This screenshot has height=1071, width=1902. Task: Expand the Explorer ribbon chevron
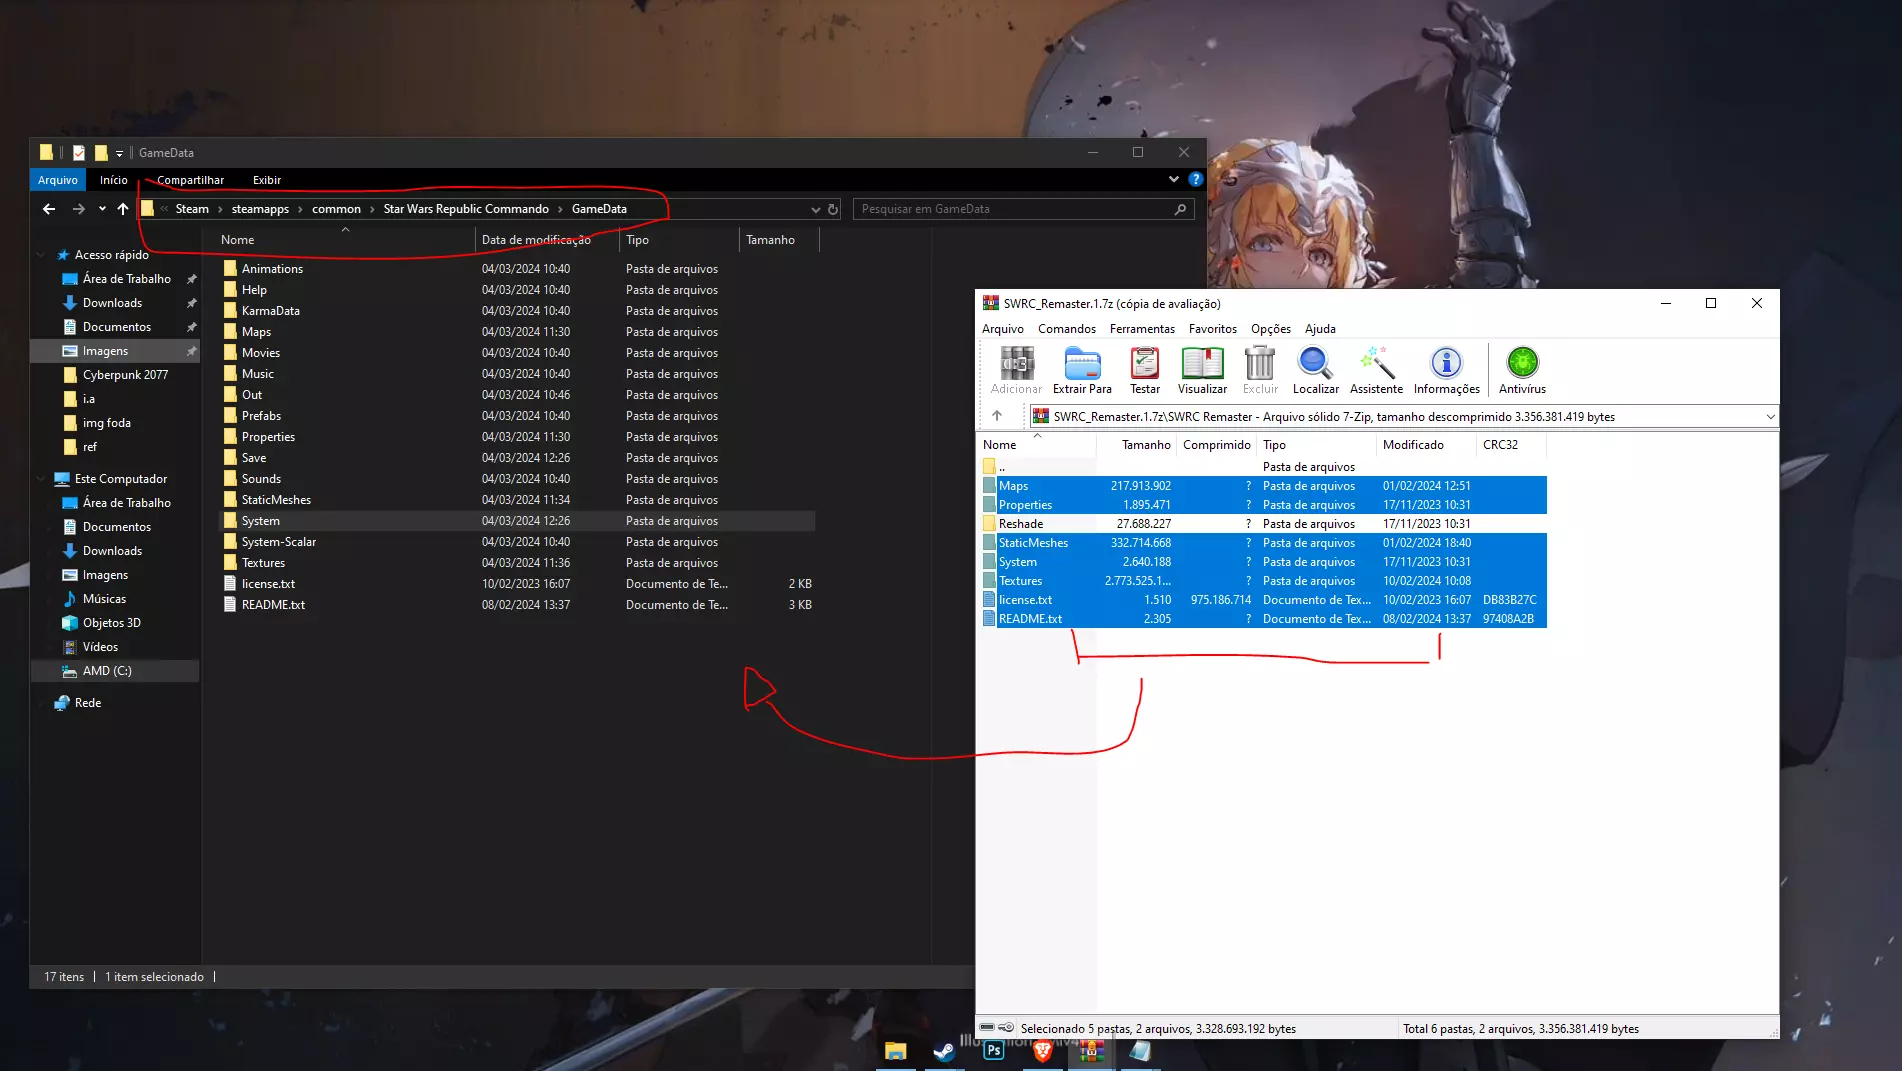(1173, 180)
